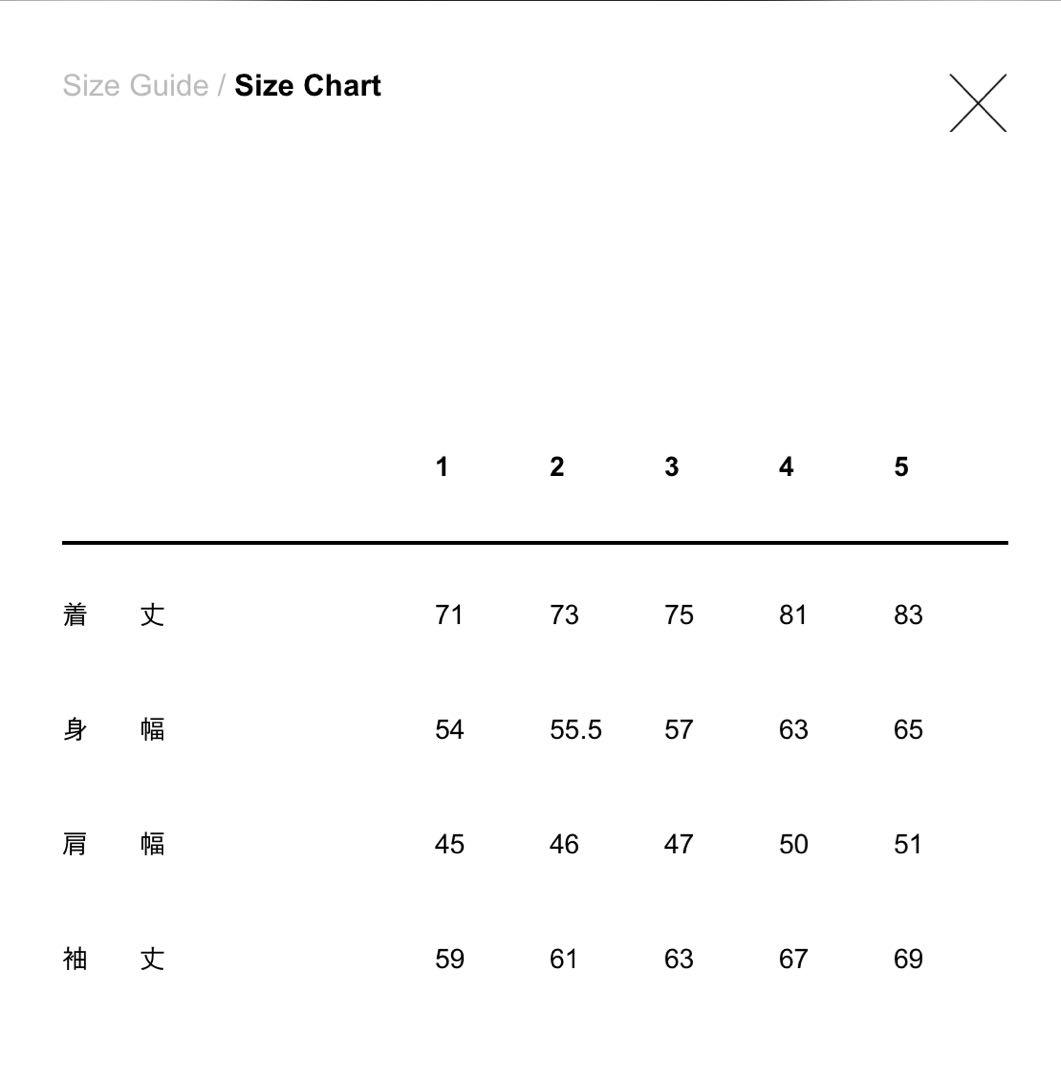
Task: Switch to the Size Guide tab
Action: tap(135, 86)
